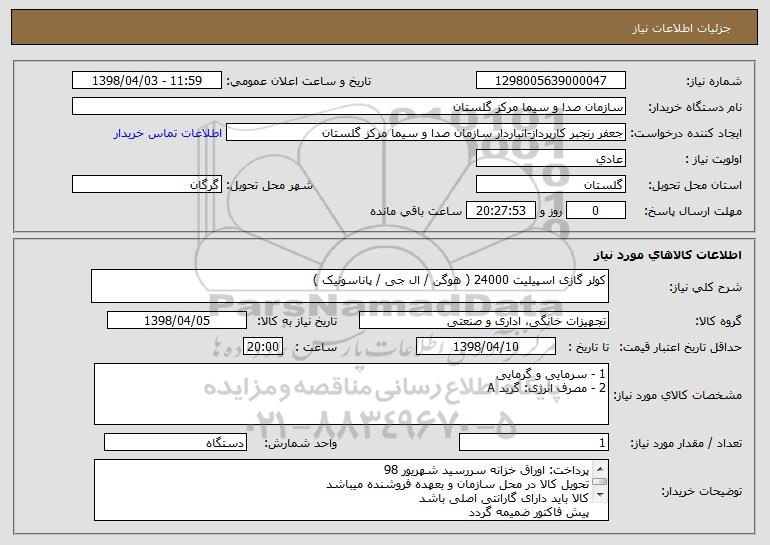Click the header جزئیات اطلاعات نیاز
770x545 pixels.
point(681,28)
